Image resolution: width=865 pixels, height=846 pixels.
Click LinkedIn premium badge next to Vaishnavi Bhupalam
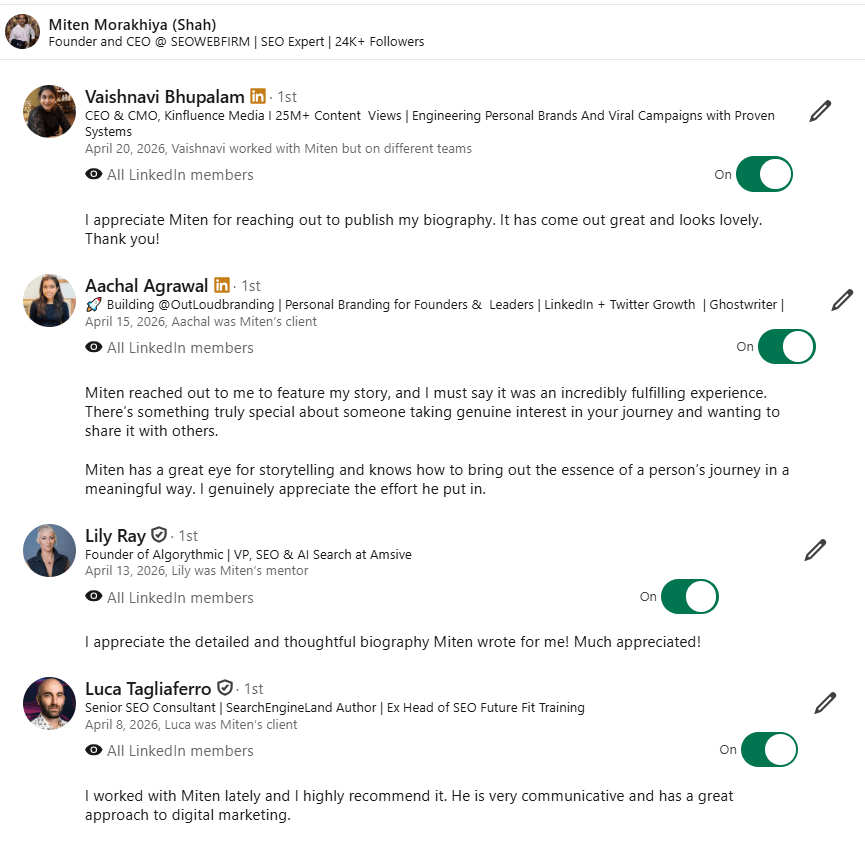point(258,97)
